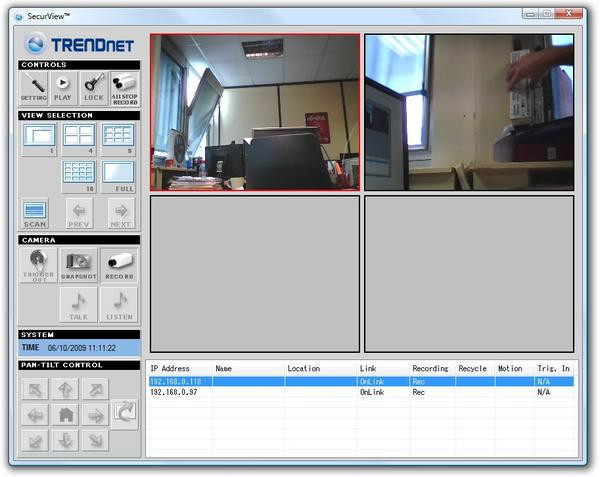The height and width of the screenshot is (477, 600).
Task: Click N/A cell for 192.168.0.97
Action: [x=543, y=392]
